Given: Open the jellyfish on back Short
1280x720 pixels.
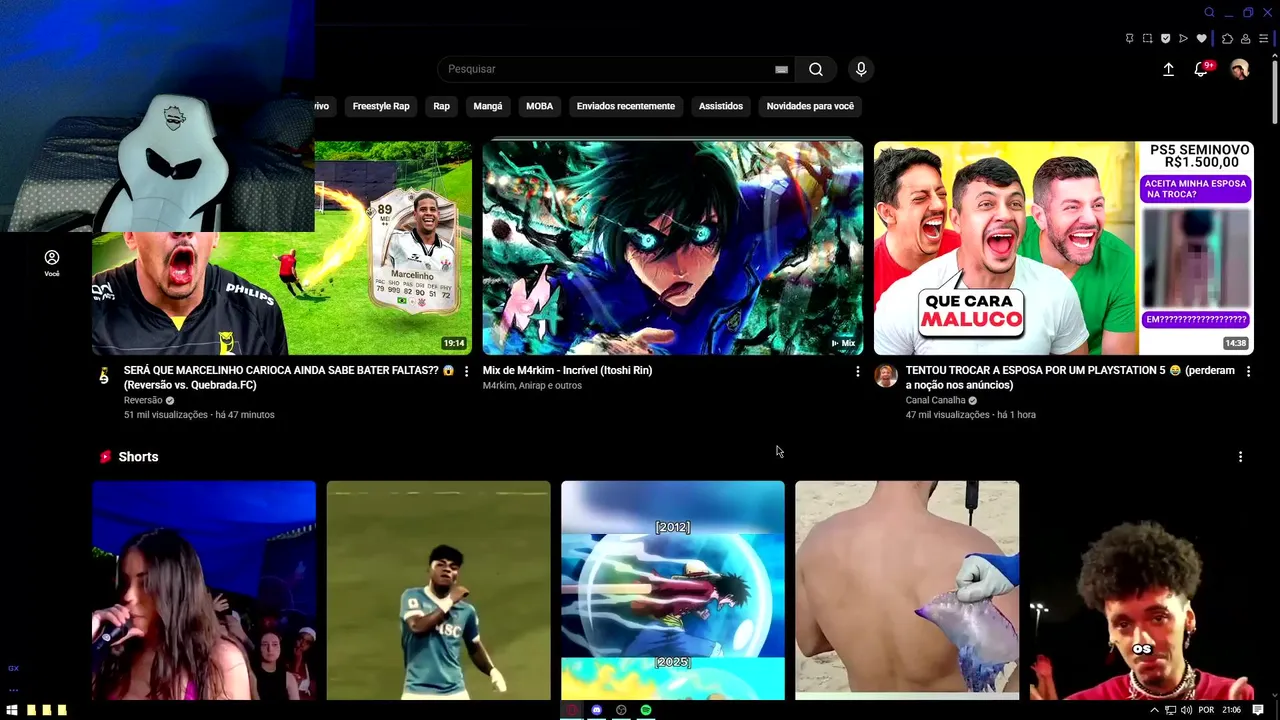Looking at the screenshot, I should pyautogui.click(x=907, y=590).
